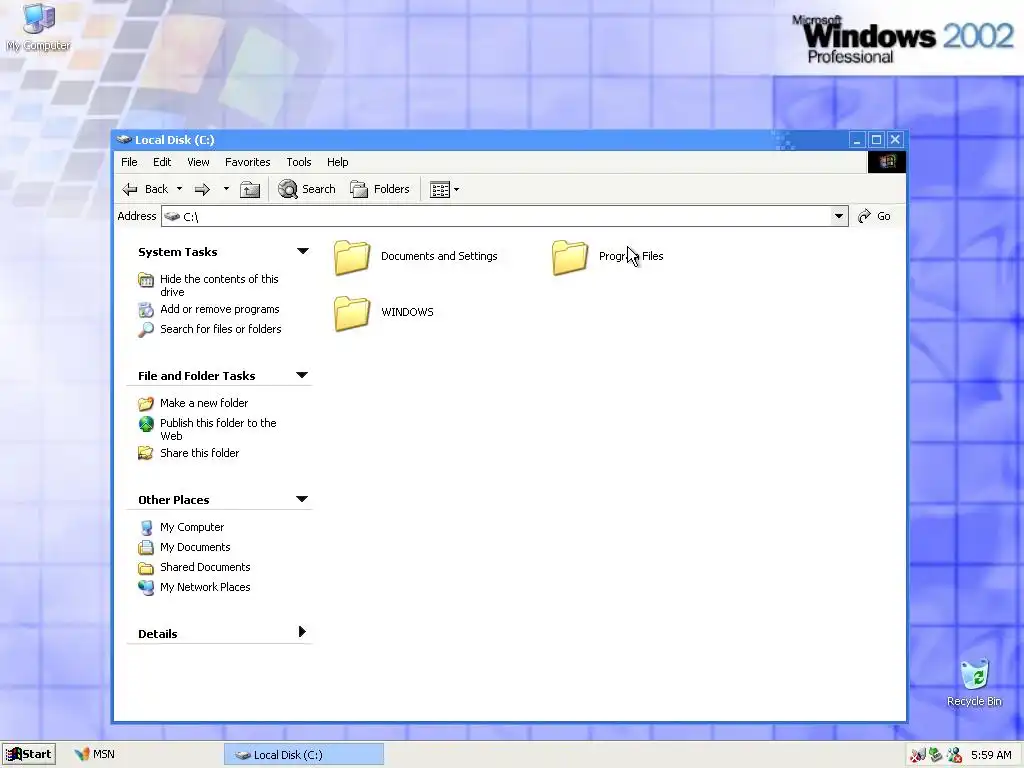This screenshot has height=768, width=1024.
Task: Click the Local Disk (C:) taskbar button
Action: (x=304, y=755)
